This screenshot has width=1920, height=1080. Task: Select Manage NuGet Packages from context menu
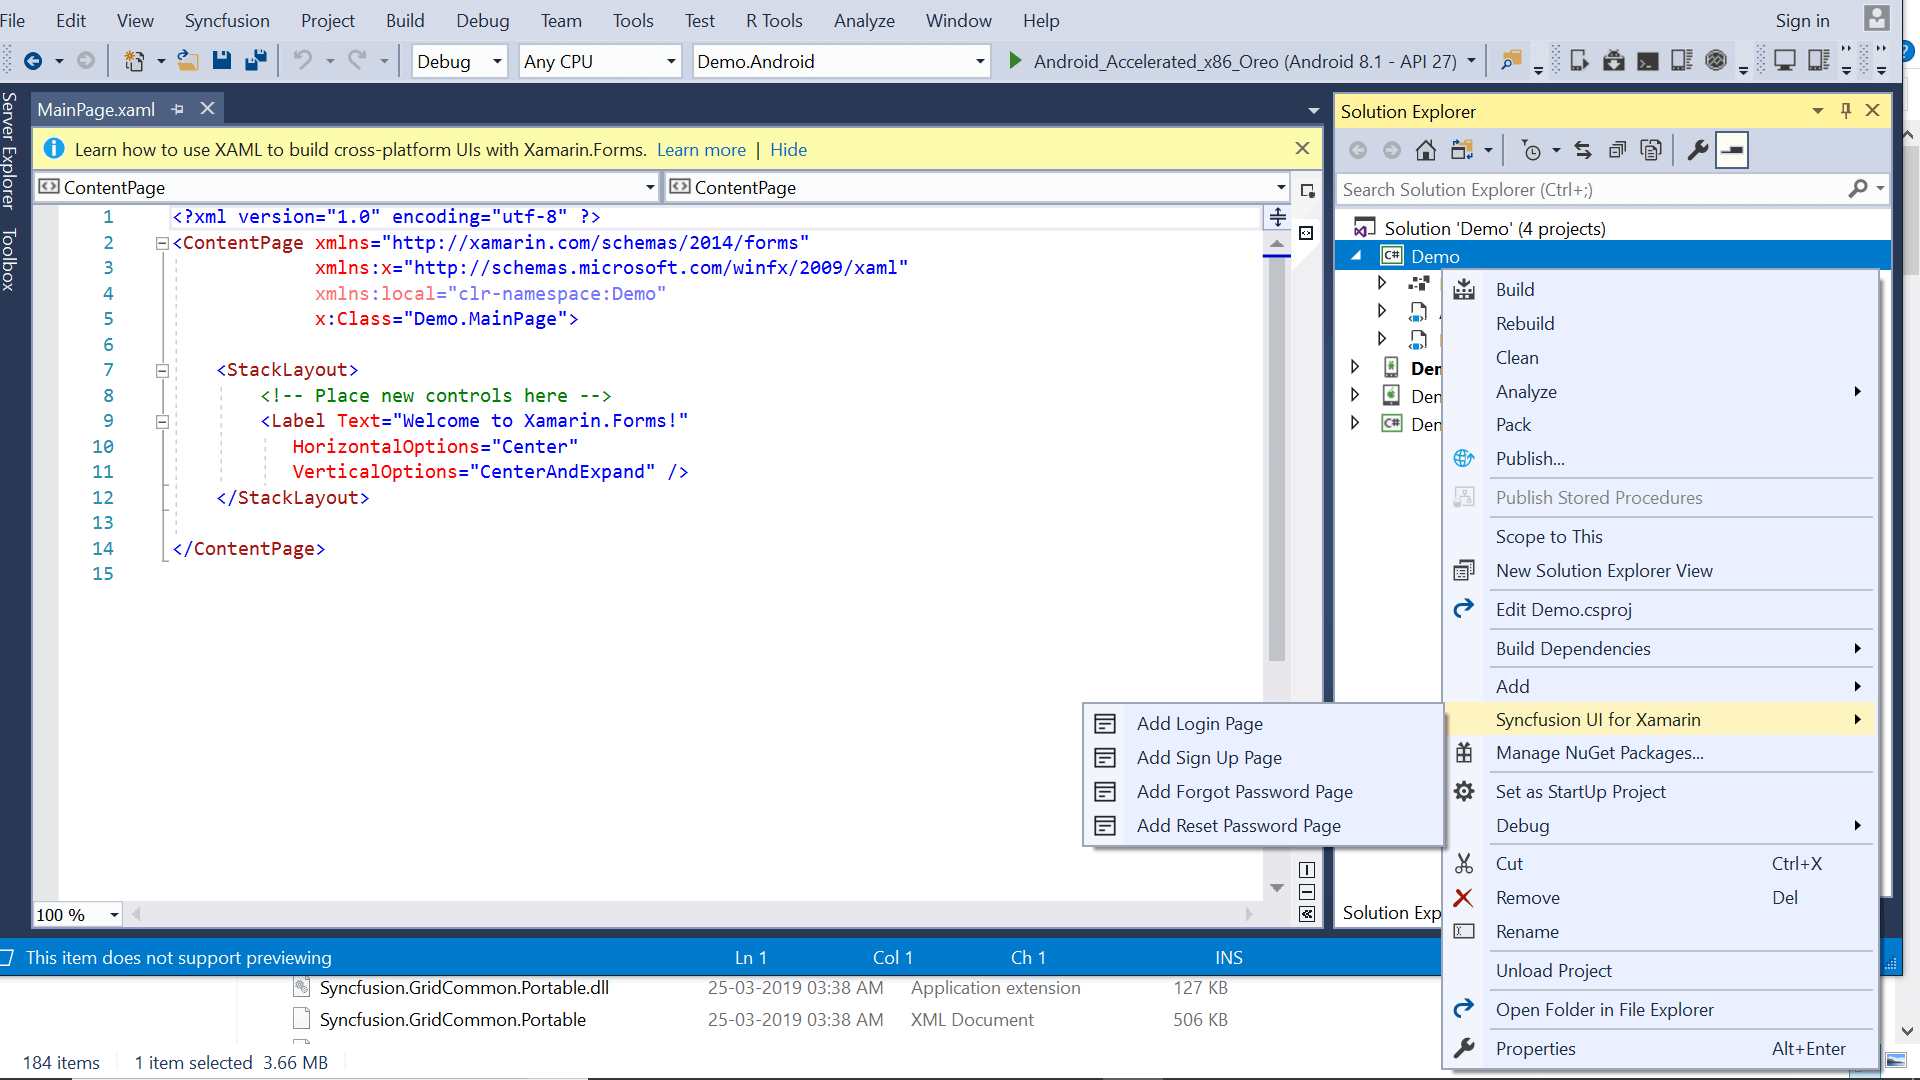tap(1598, 753)
